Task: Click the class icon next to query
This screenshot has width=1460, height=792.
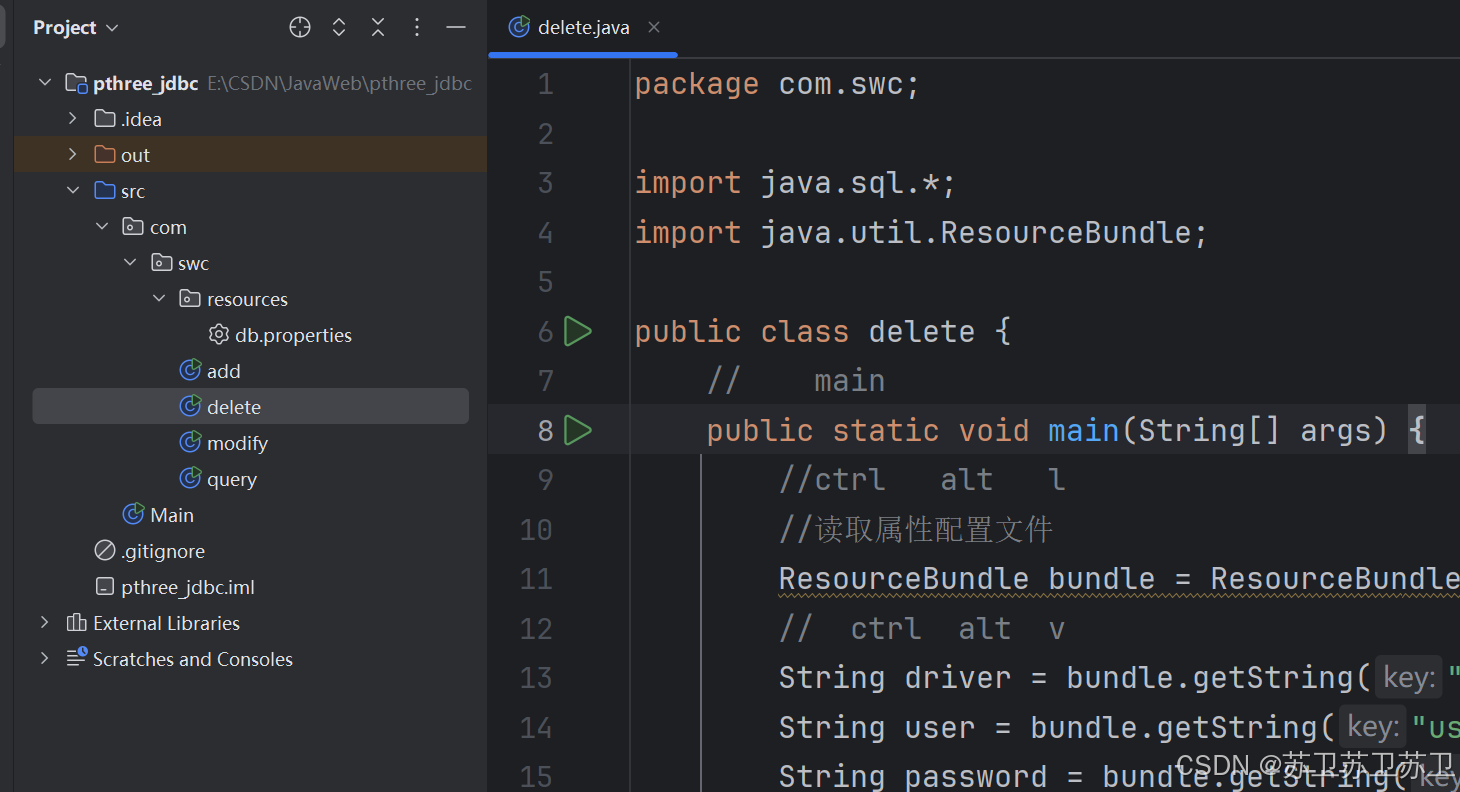Action: click(x=190, y=479)
